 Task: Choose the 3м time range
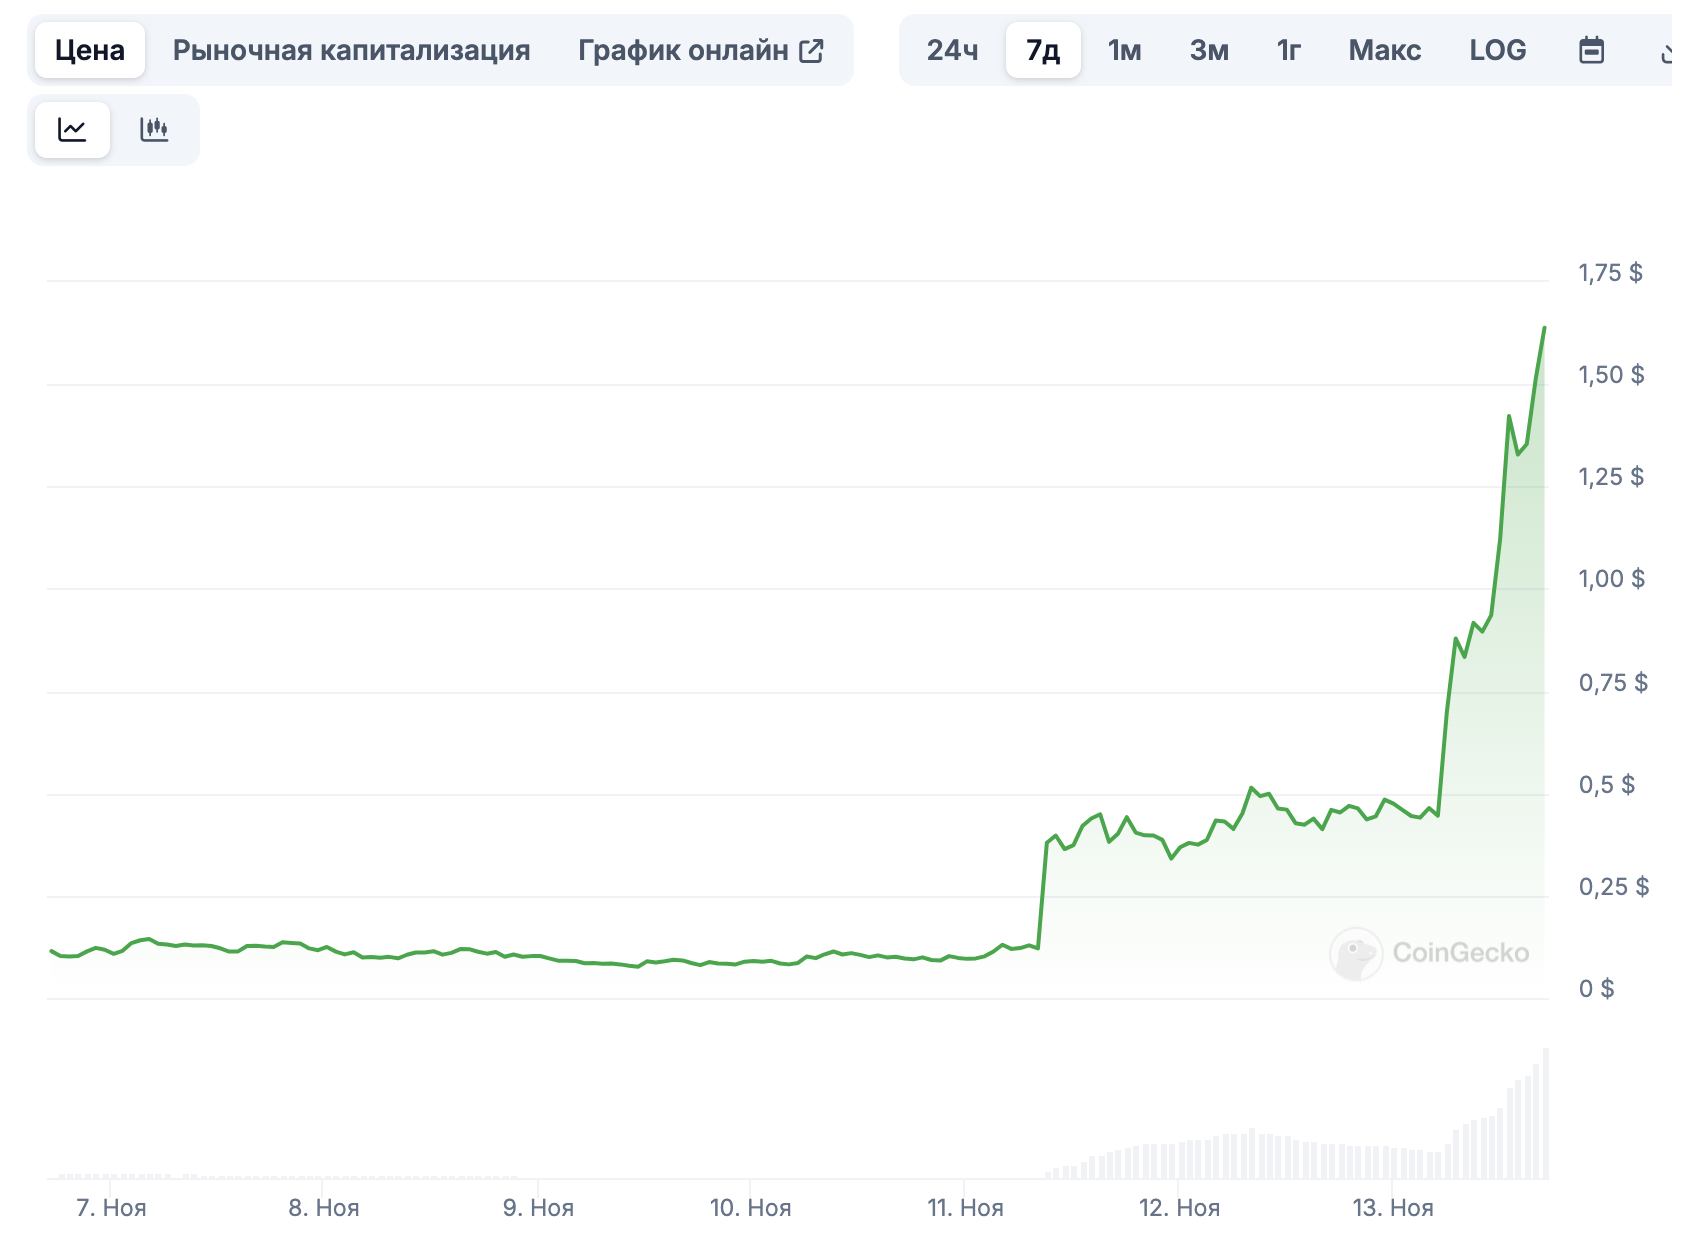tap(1209, 50)
